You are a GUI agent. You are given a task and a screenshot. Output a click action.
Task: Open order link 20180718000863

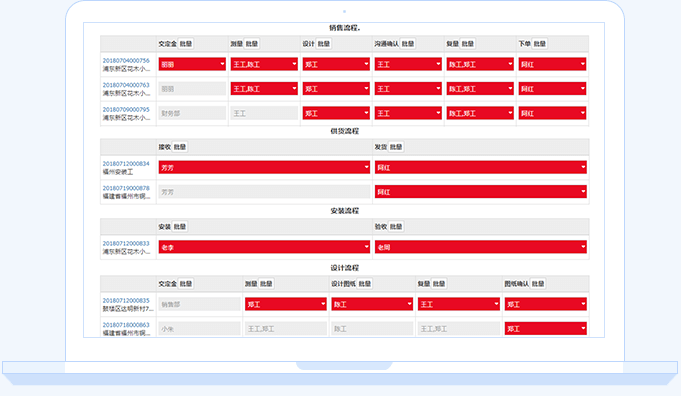(x=126, y=325)
